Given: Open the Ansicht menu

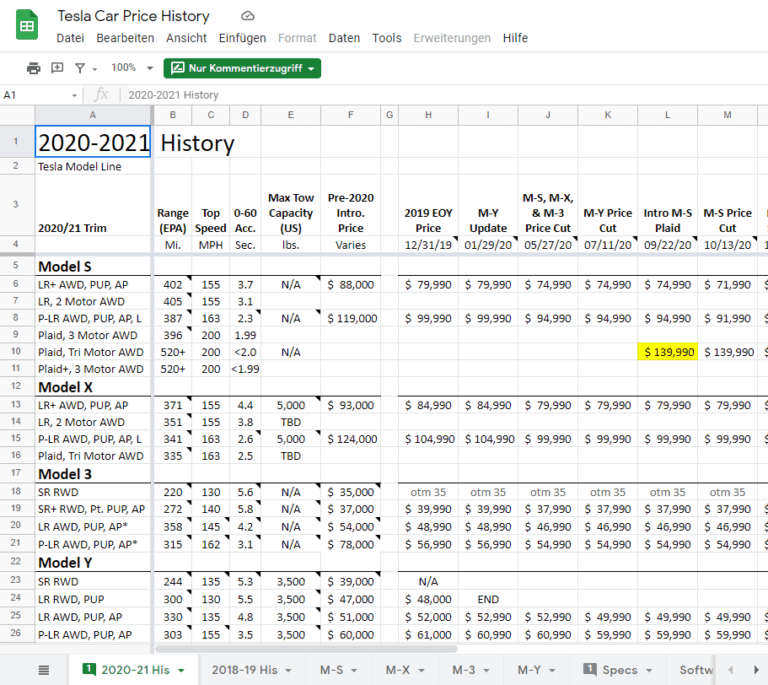Looking at the screenshot, I should coord(186,38).
